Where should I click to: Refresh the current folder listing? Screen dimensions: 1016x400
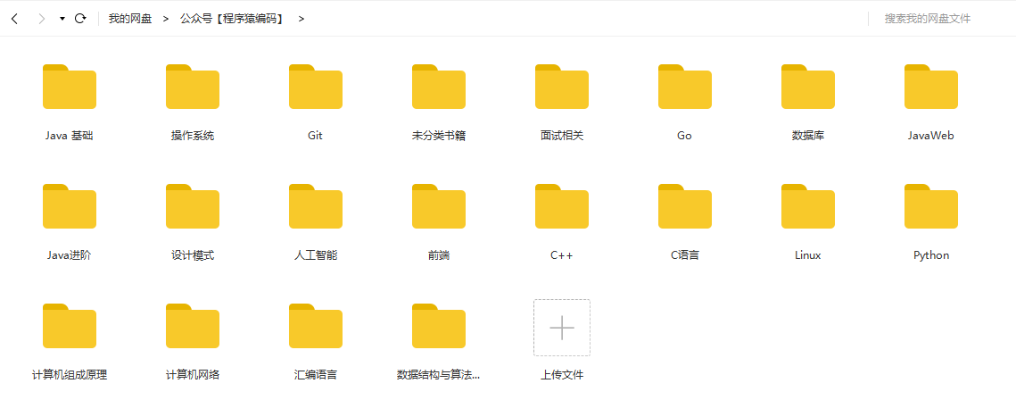[80, 18]
